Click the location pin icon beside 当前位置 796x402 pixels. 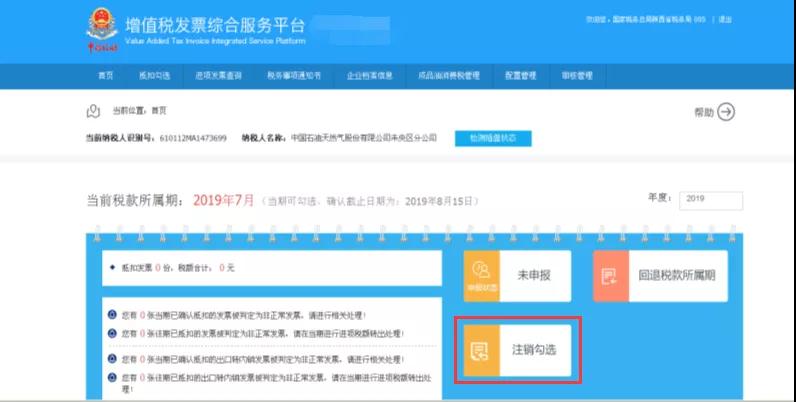pyautogui.click(x=93, y=111)
